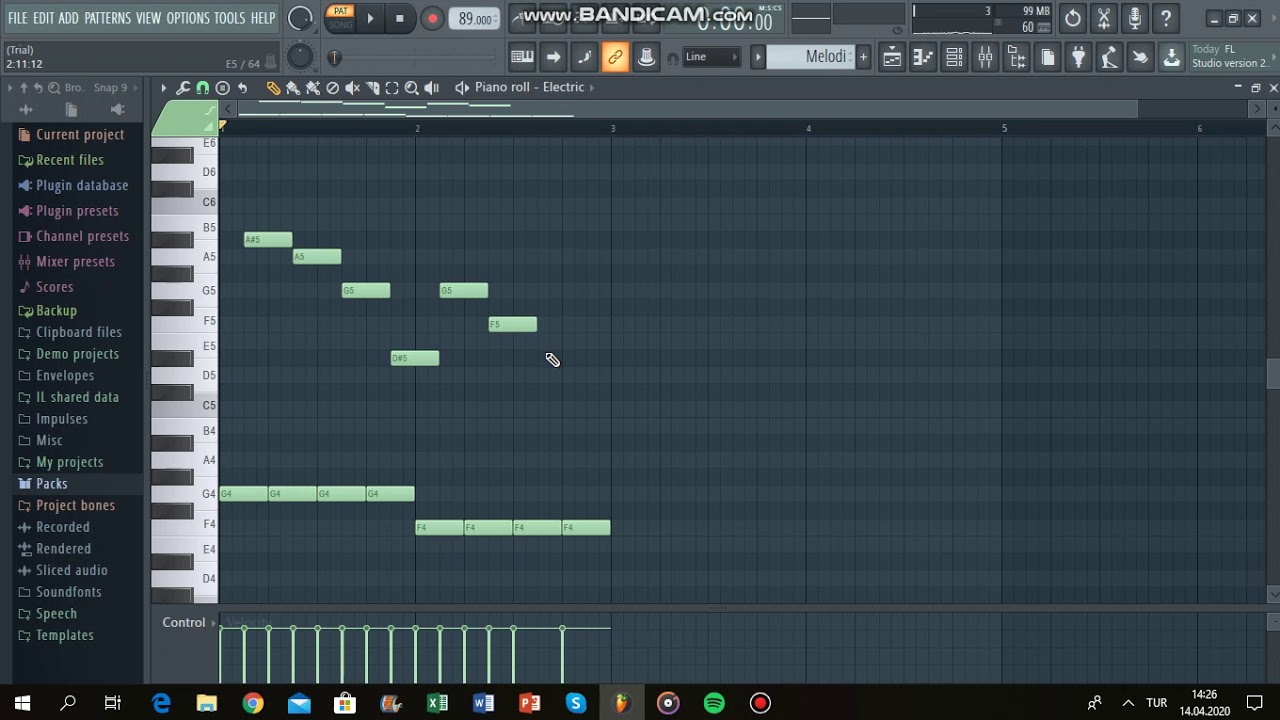Viewport: 1280px width, 720px height.
Task: Open the plugin picker plug icon
Action: pos(1078,57)
